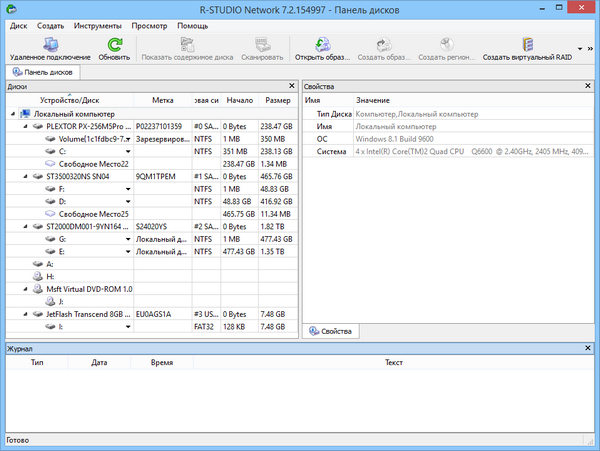Close the Журнал panel
600x451 pixels.
(592, 348)
